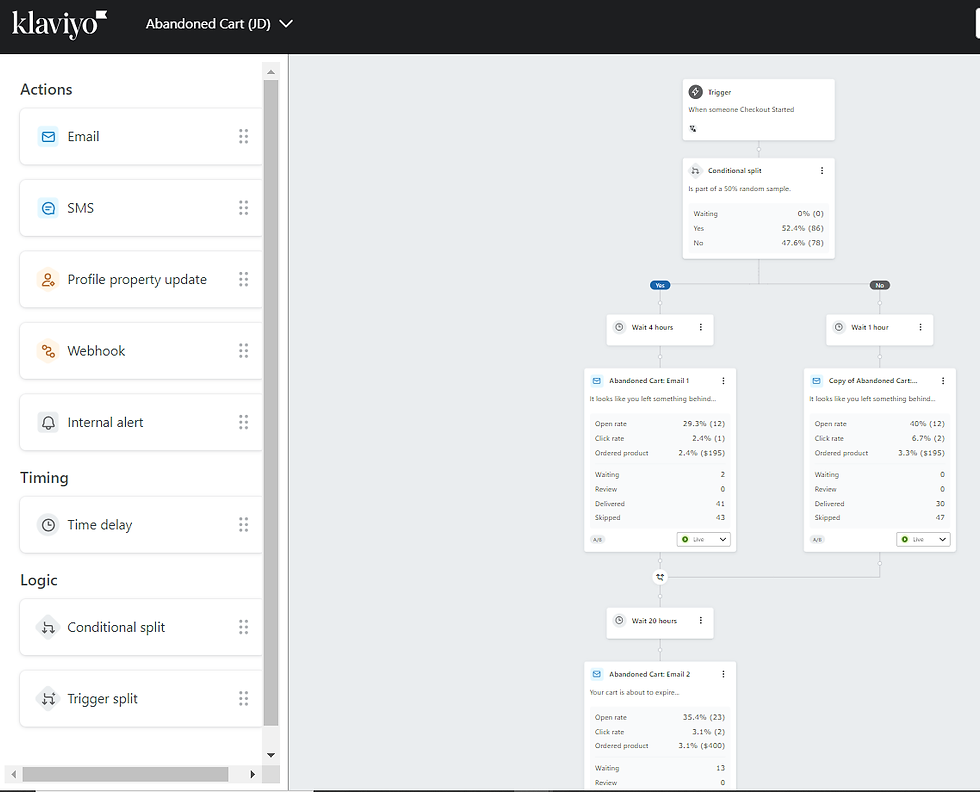Grab the drag handle on SMS action
The width and height of the screenshot is (980, 792).
tap(244, 208)
